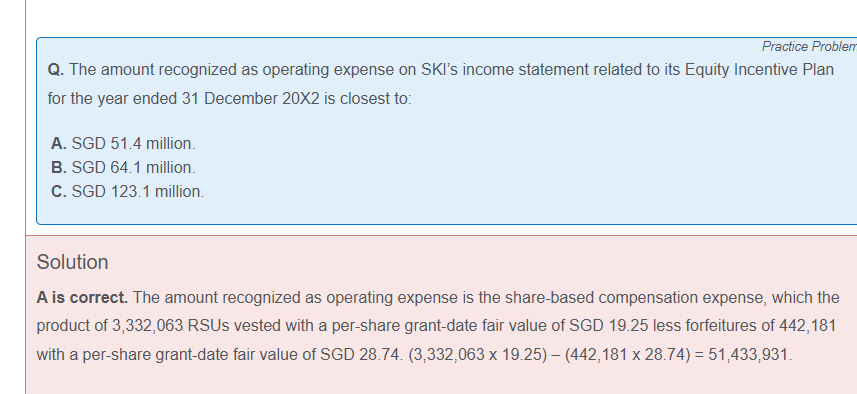This screenshot has width=857, height=394.
Task: Click 'SGD 19.25' in the solution
Action: pyautogui.click(x=608, y=326)
